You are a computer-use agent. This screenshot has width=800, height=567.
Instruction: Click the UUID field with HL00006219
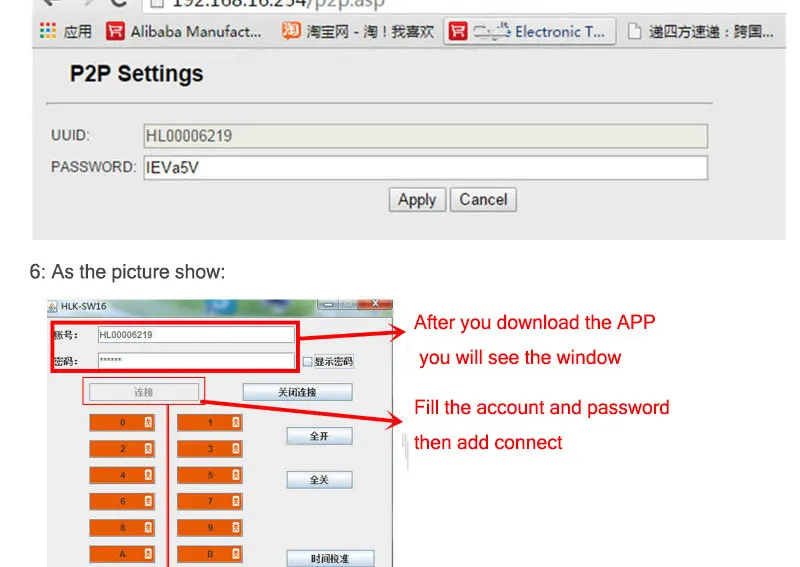click(x=426, y=136)
